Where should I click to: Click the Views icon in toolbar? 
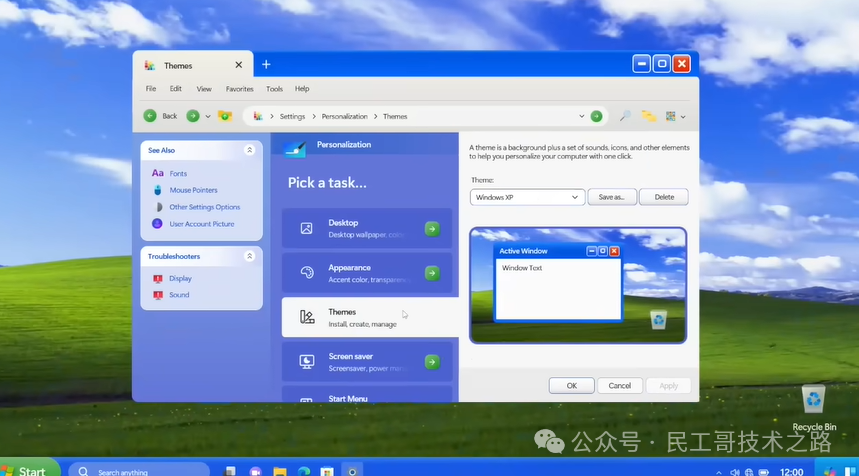(671, 116)
